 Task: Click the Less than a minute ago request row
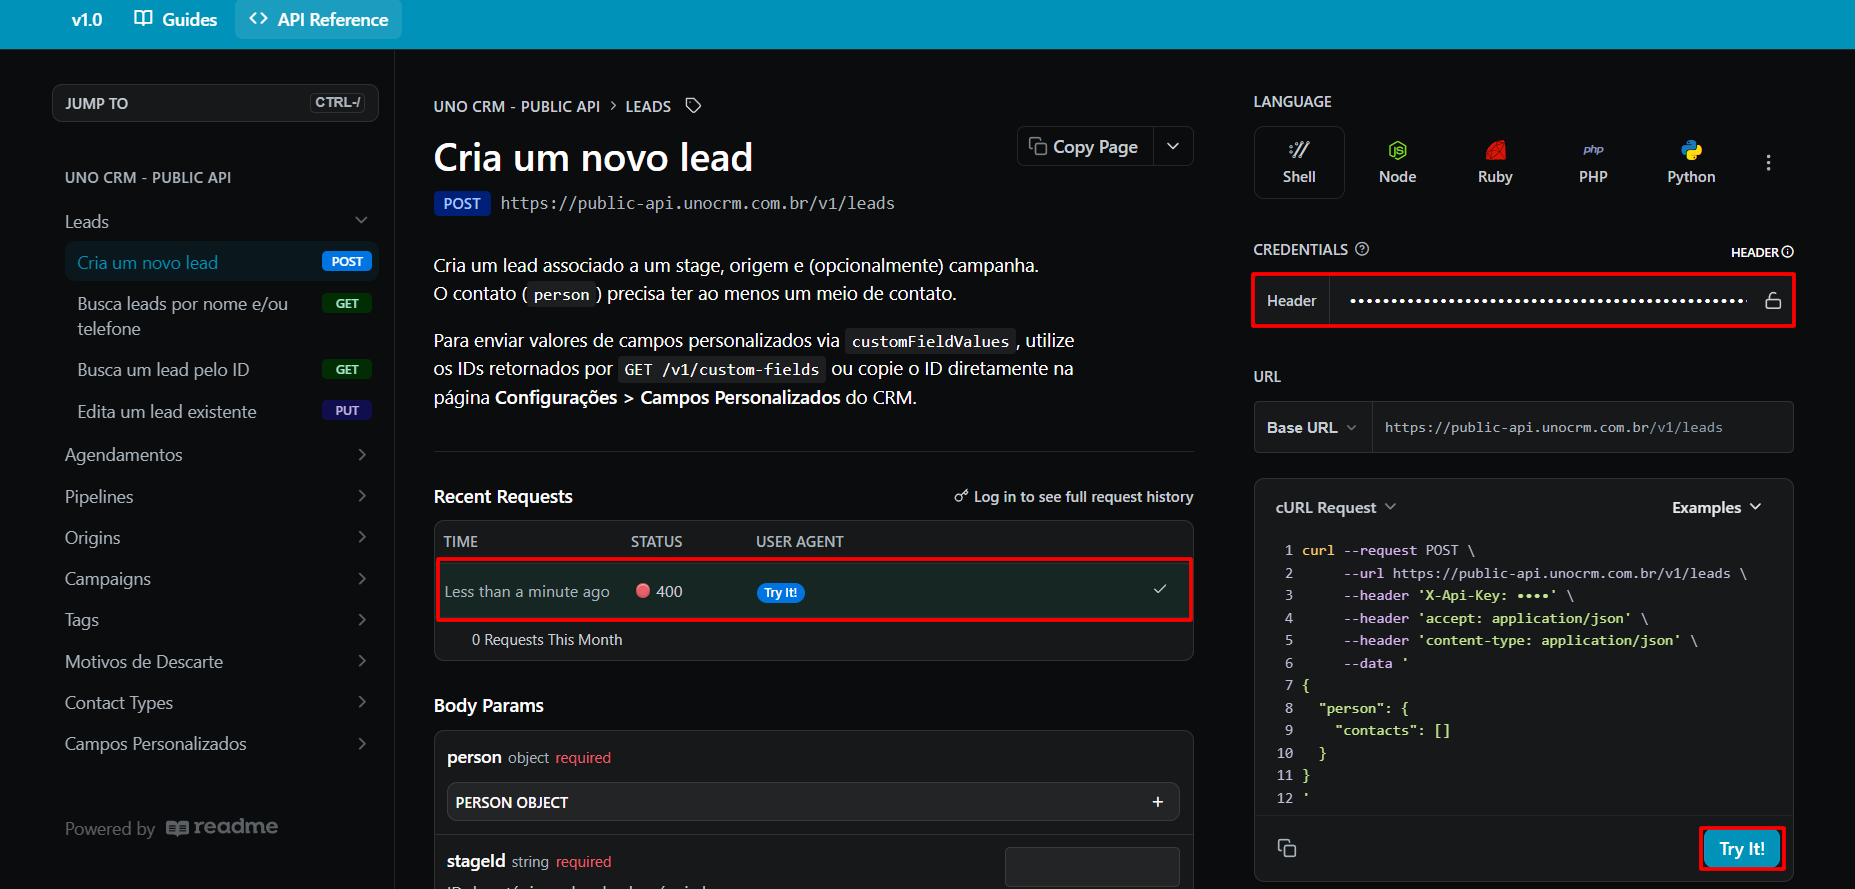pos(814,591)
